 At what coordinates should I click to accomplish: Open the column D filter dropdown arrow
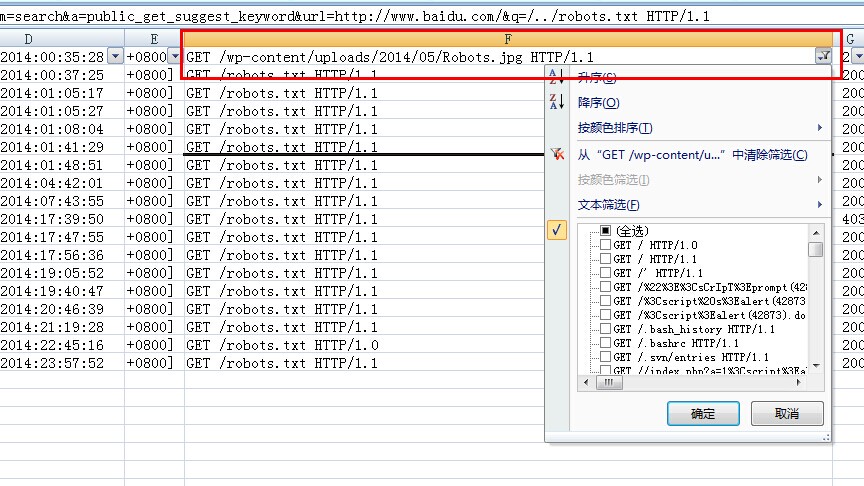(x=114, y=57)
